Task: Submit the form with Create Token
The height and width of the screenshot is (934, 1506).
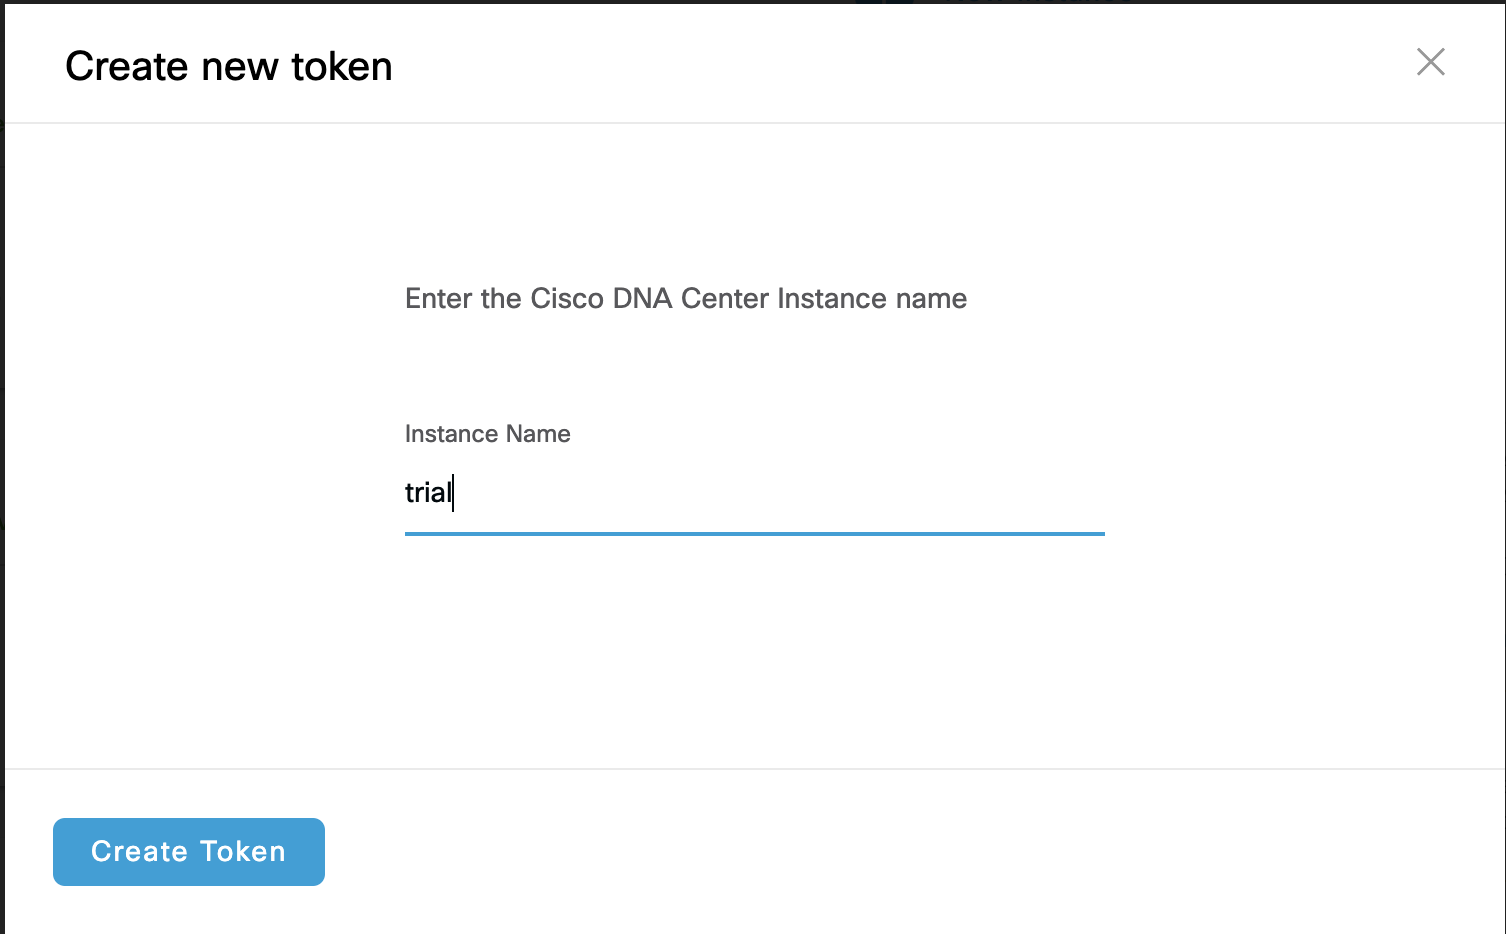Action: (189, 852)
